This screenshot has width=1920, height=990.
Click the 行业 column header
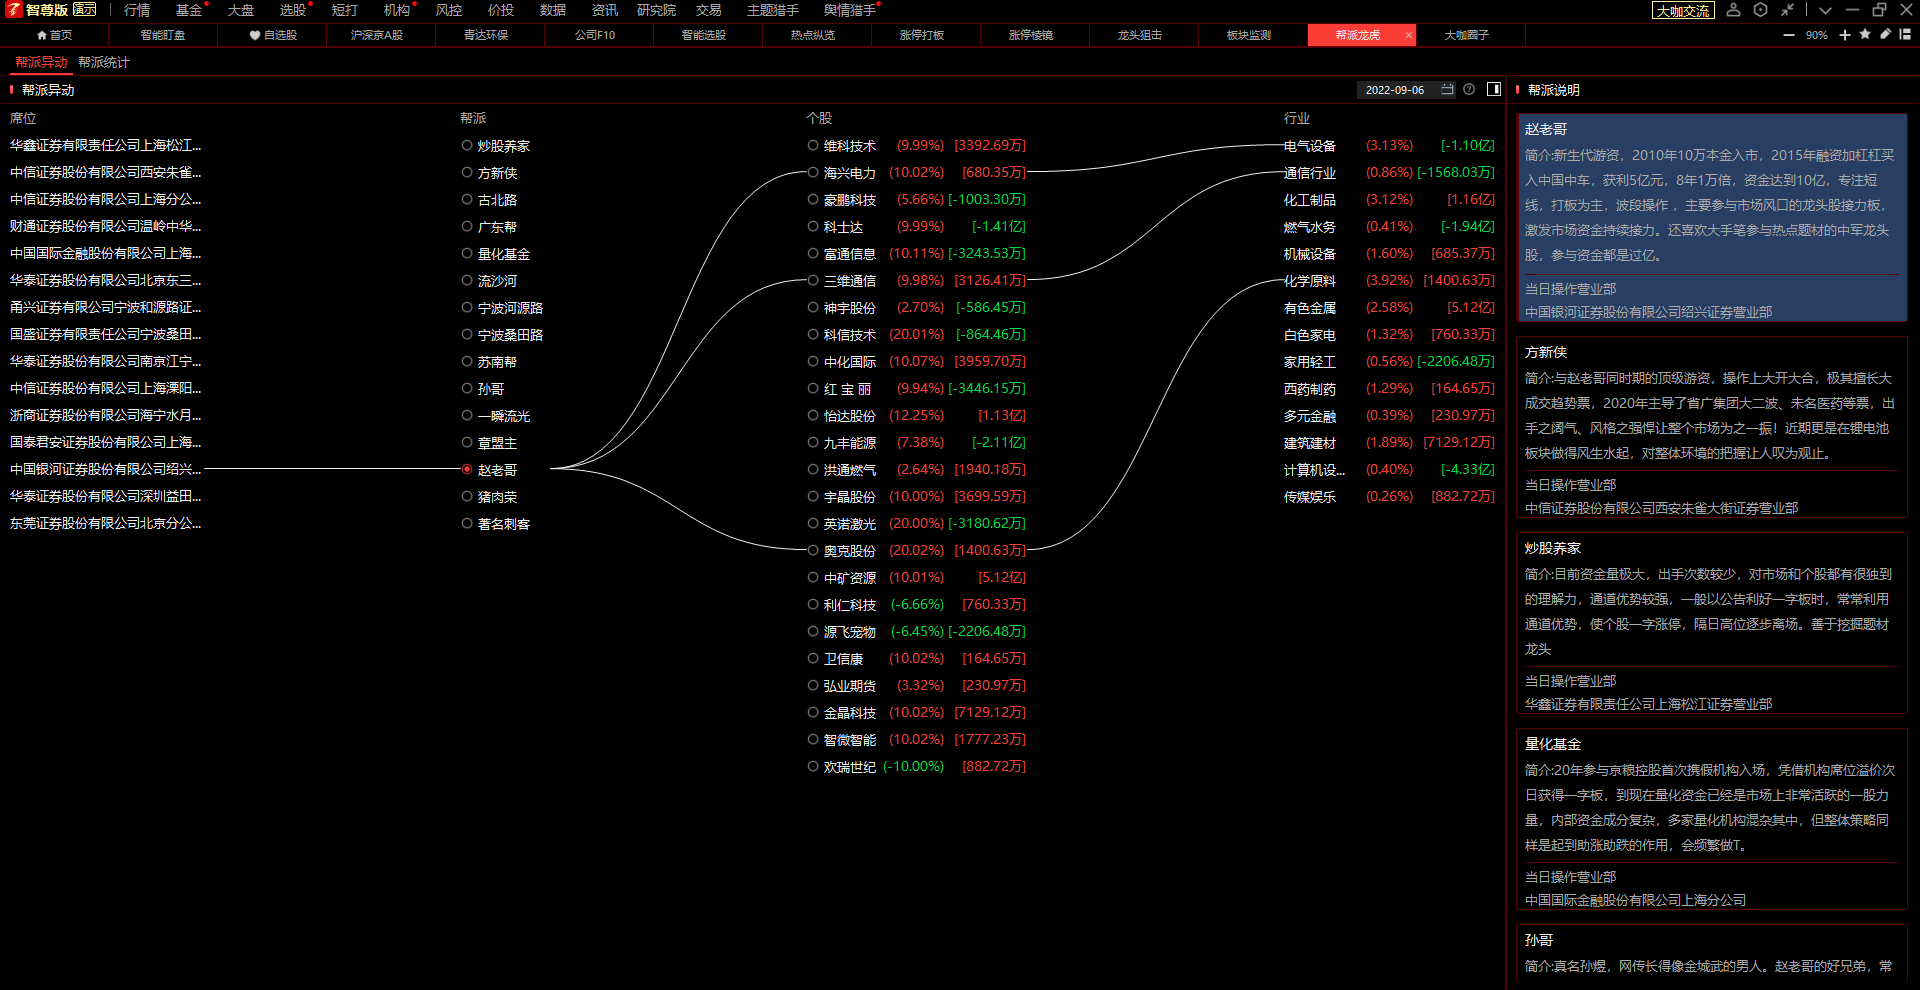1297,118
